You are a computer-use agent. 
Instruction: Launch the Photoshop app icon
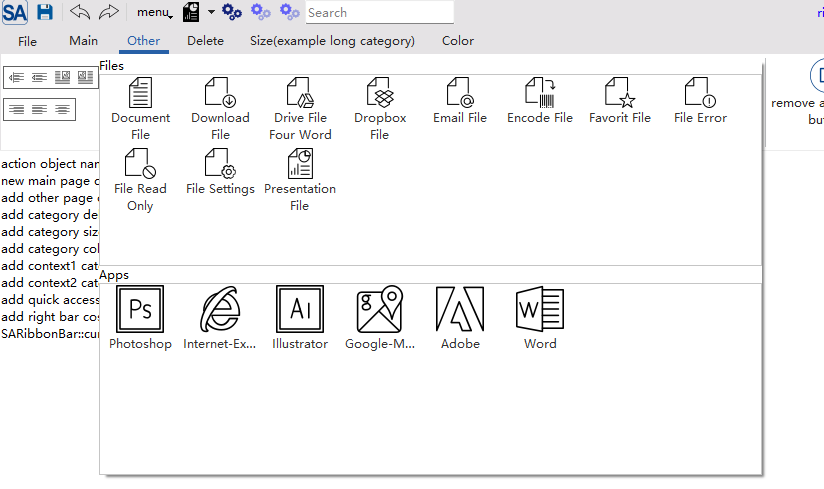pyautogui.click(x=140, y=310)
